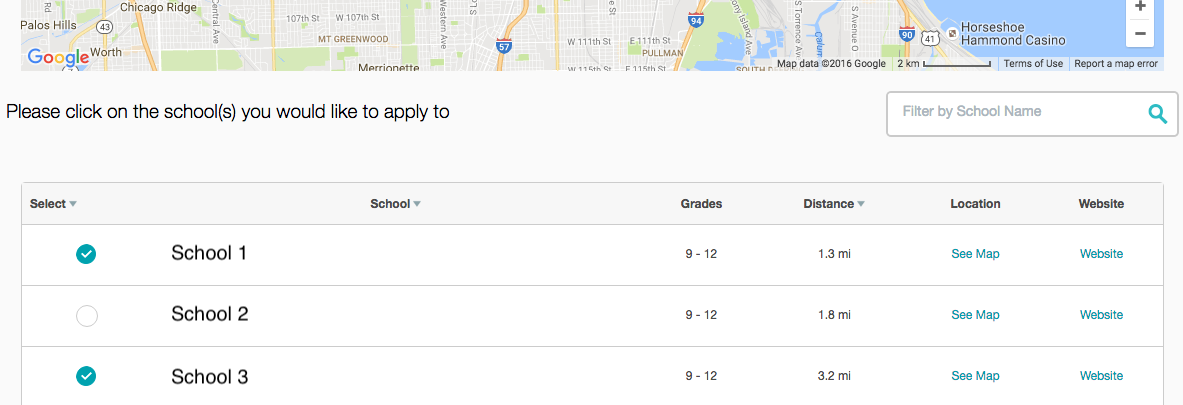
Task: Zoom out on the map
Action: pos(1140,34)
